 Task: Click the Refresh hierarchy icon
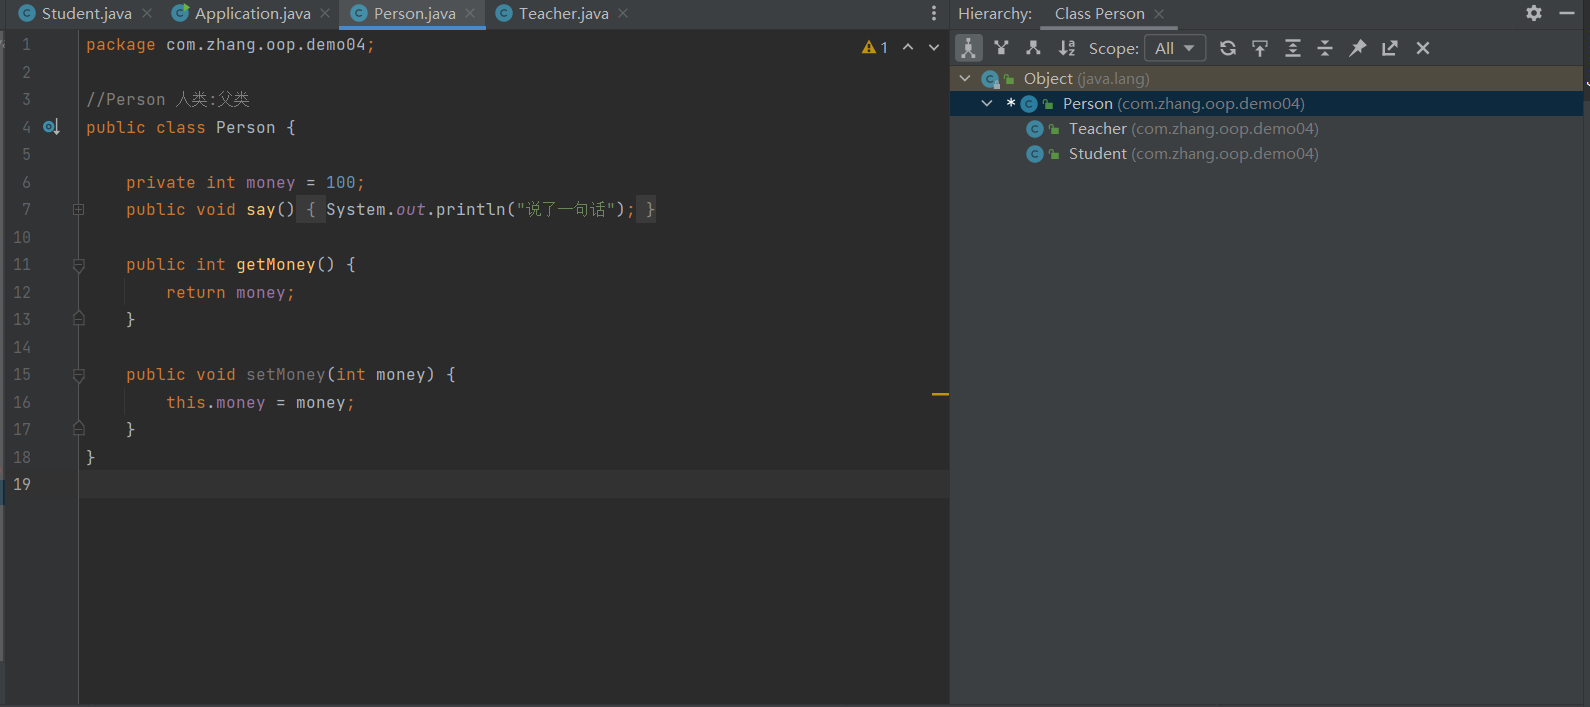(x=1228, y=48)
